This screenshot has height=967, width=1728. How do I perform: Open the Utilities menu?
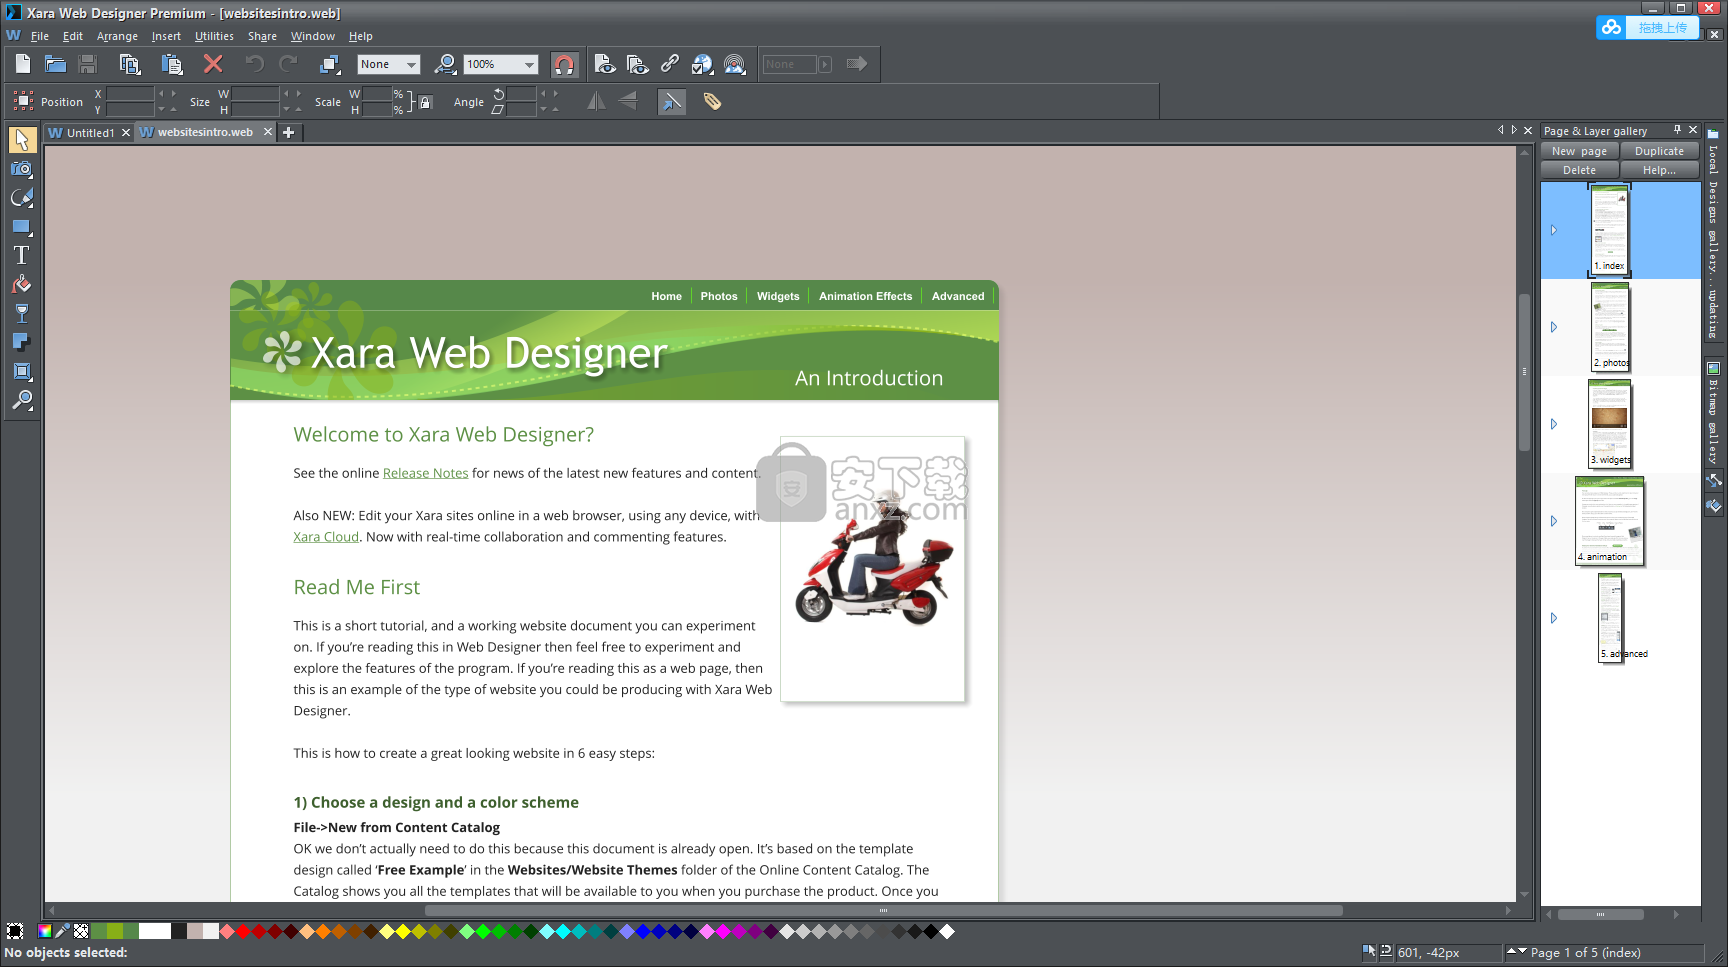pos(214,36)
